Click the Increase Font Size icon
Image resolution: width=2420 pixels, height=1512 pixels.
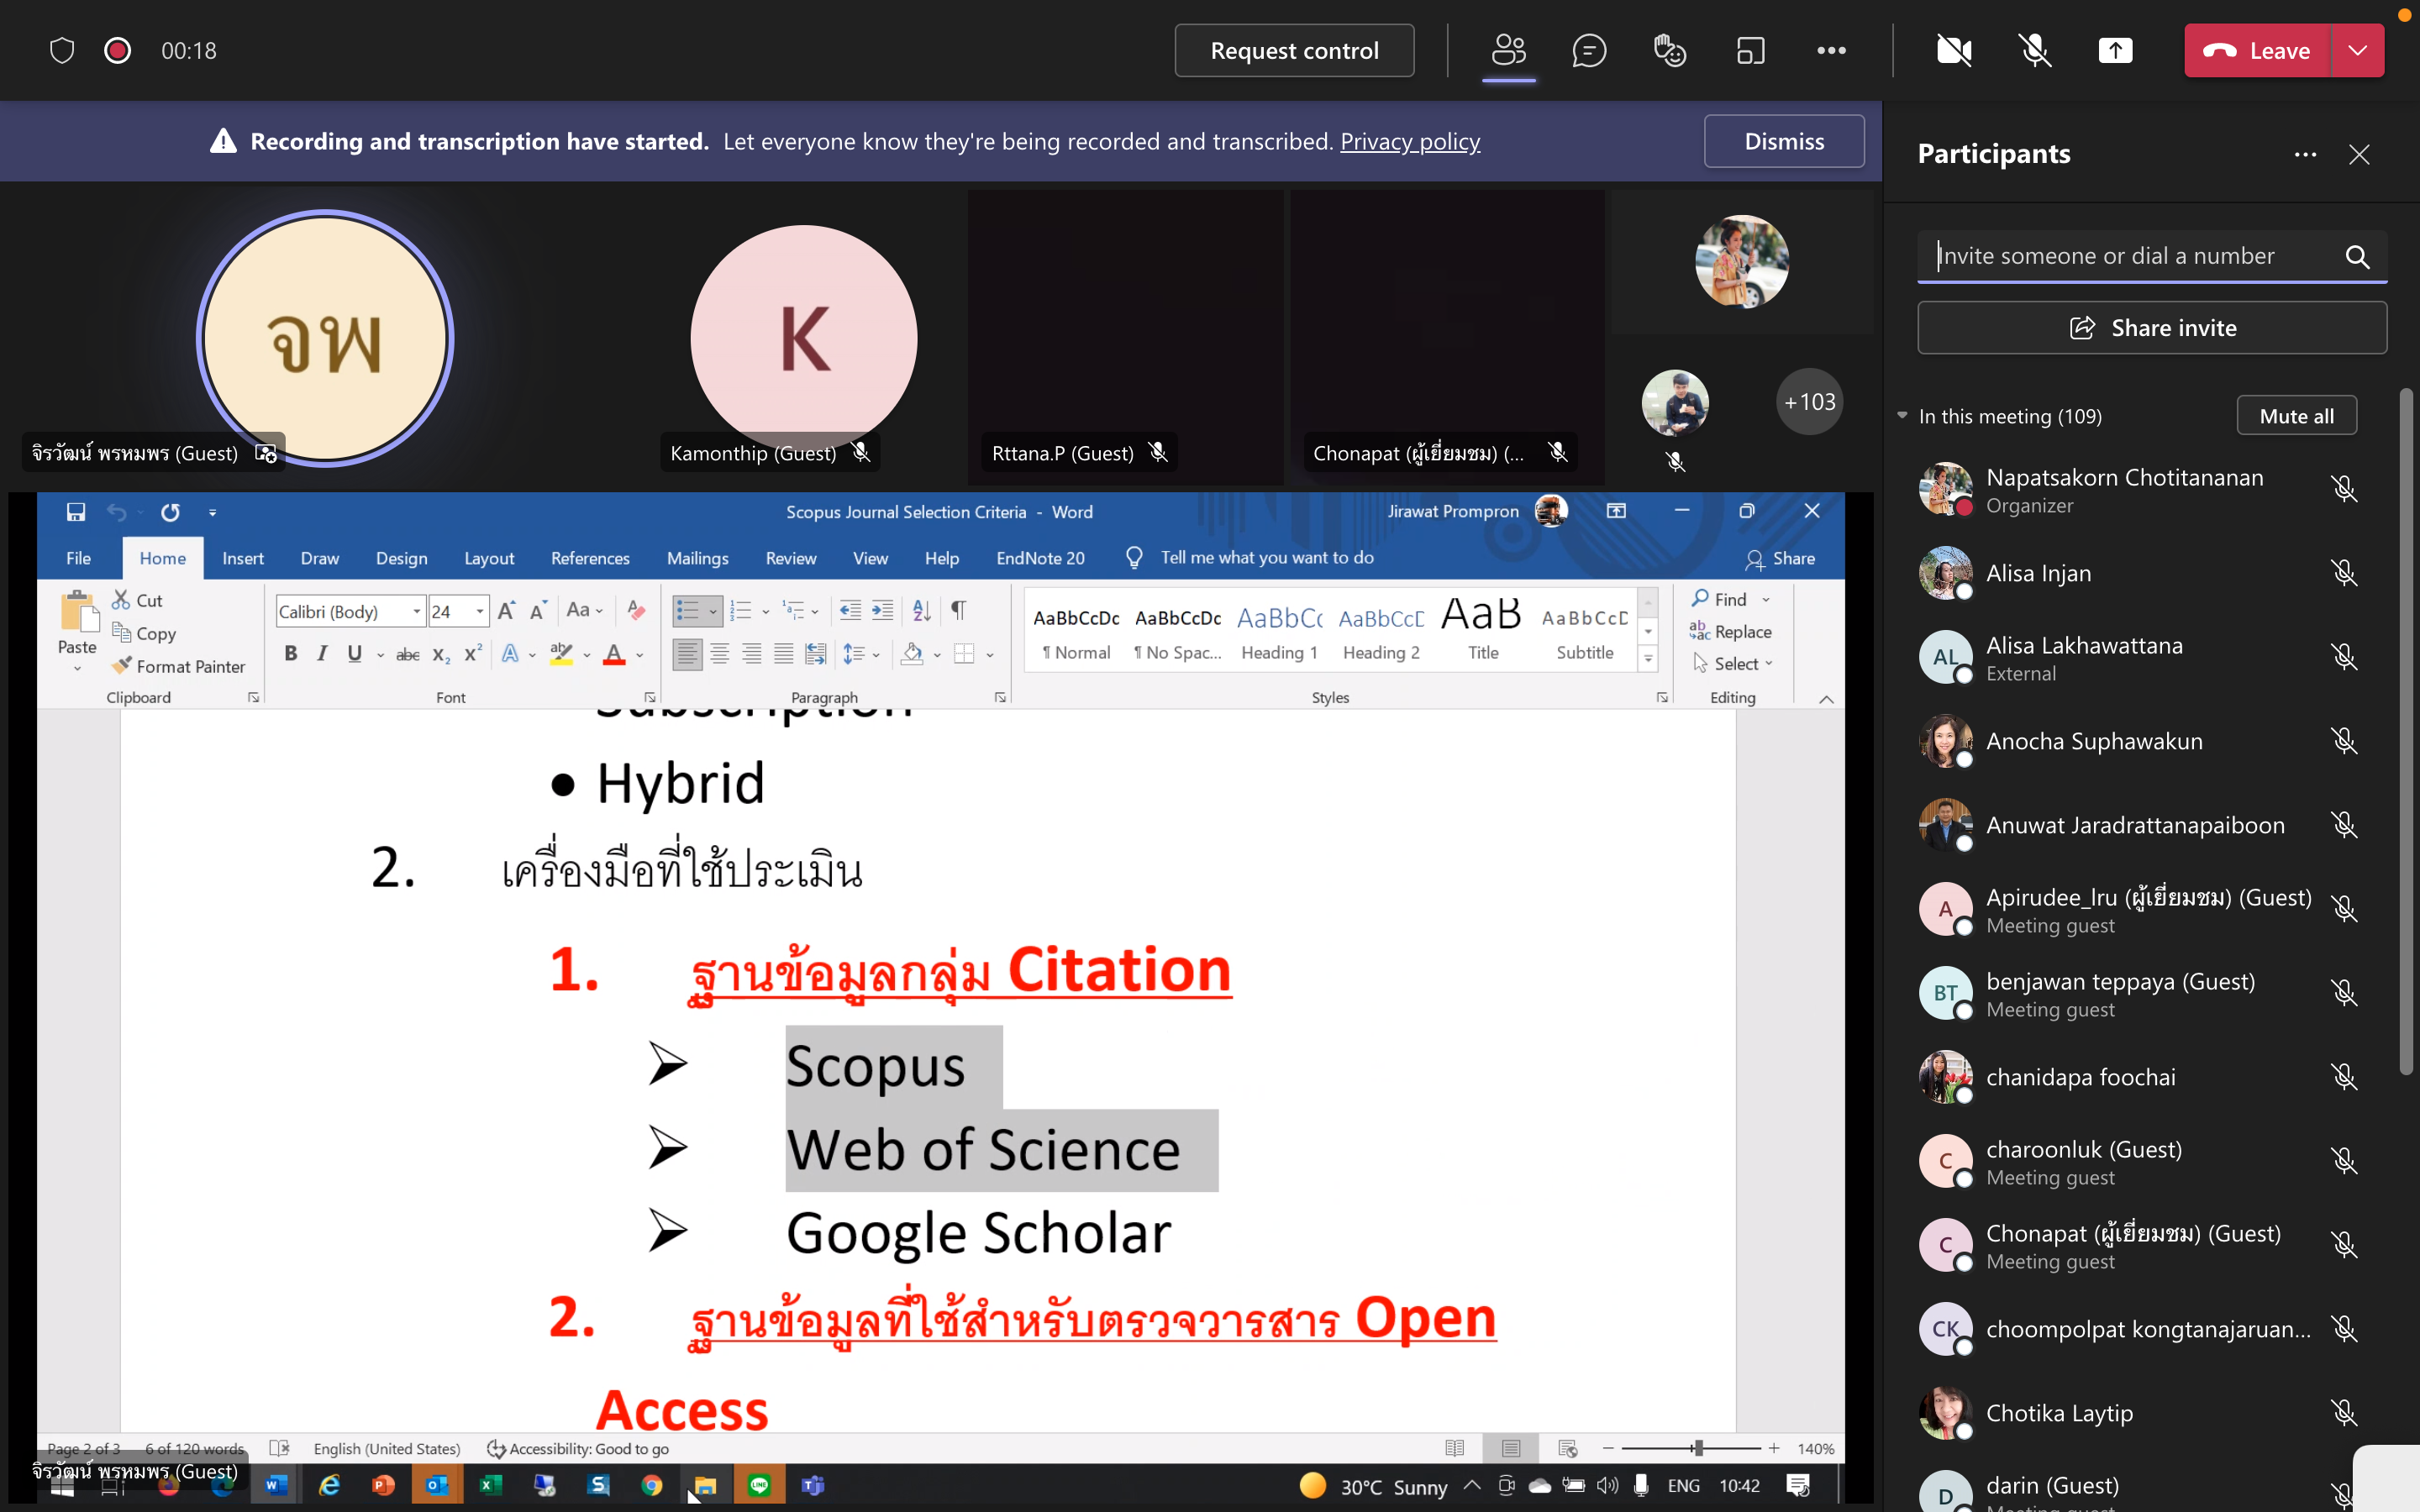pos(506,610)
